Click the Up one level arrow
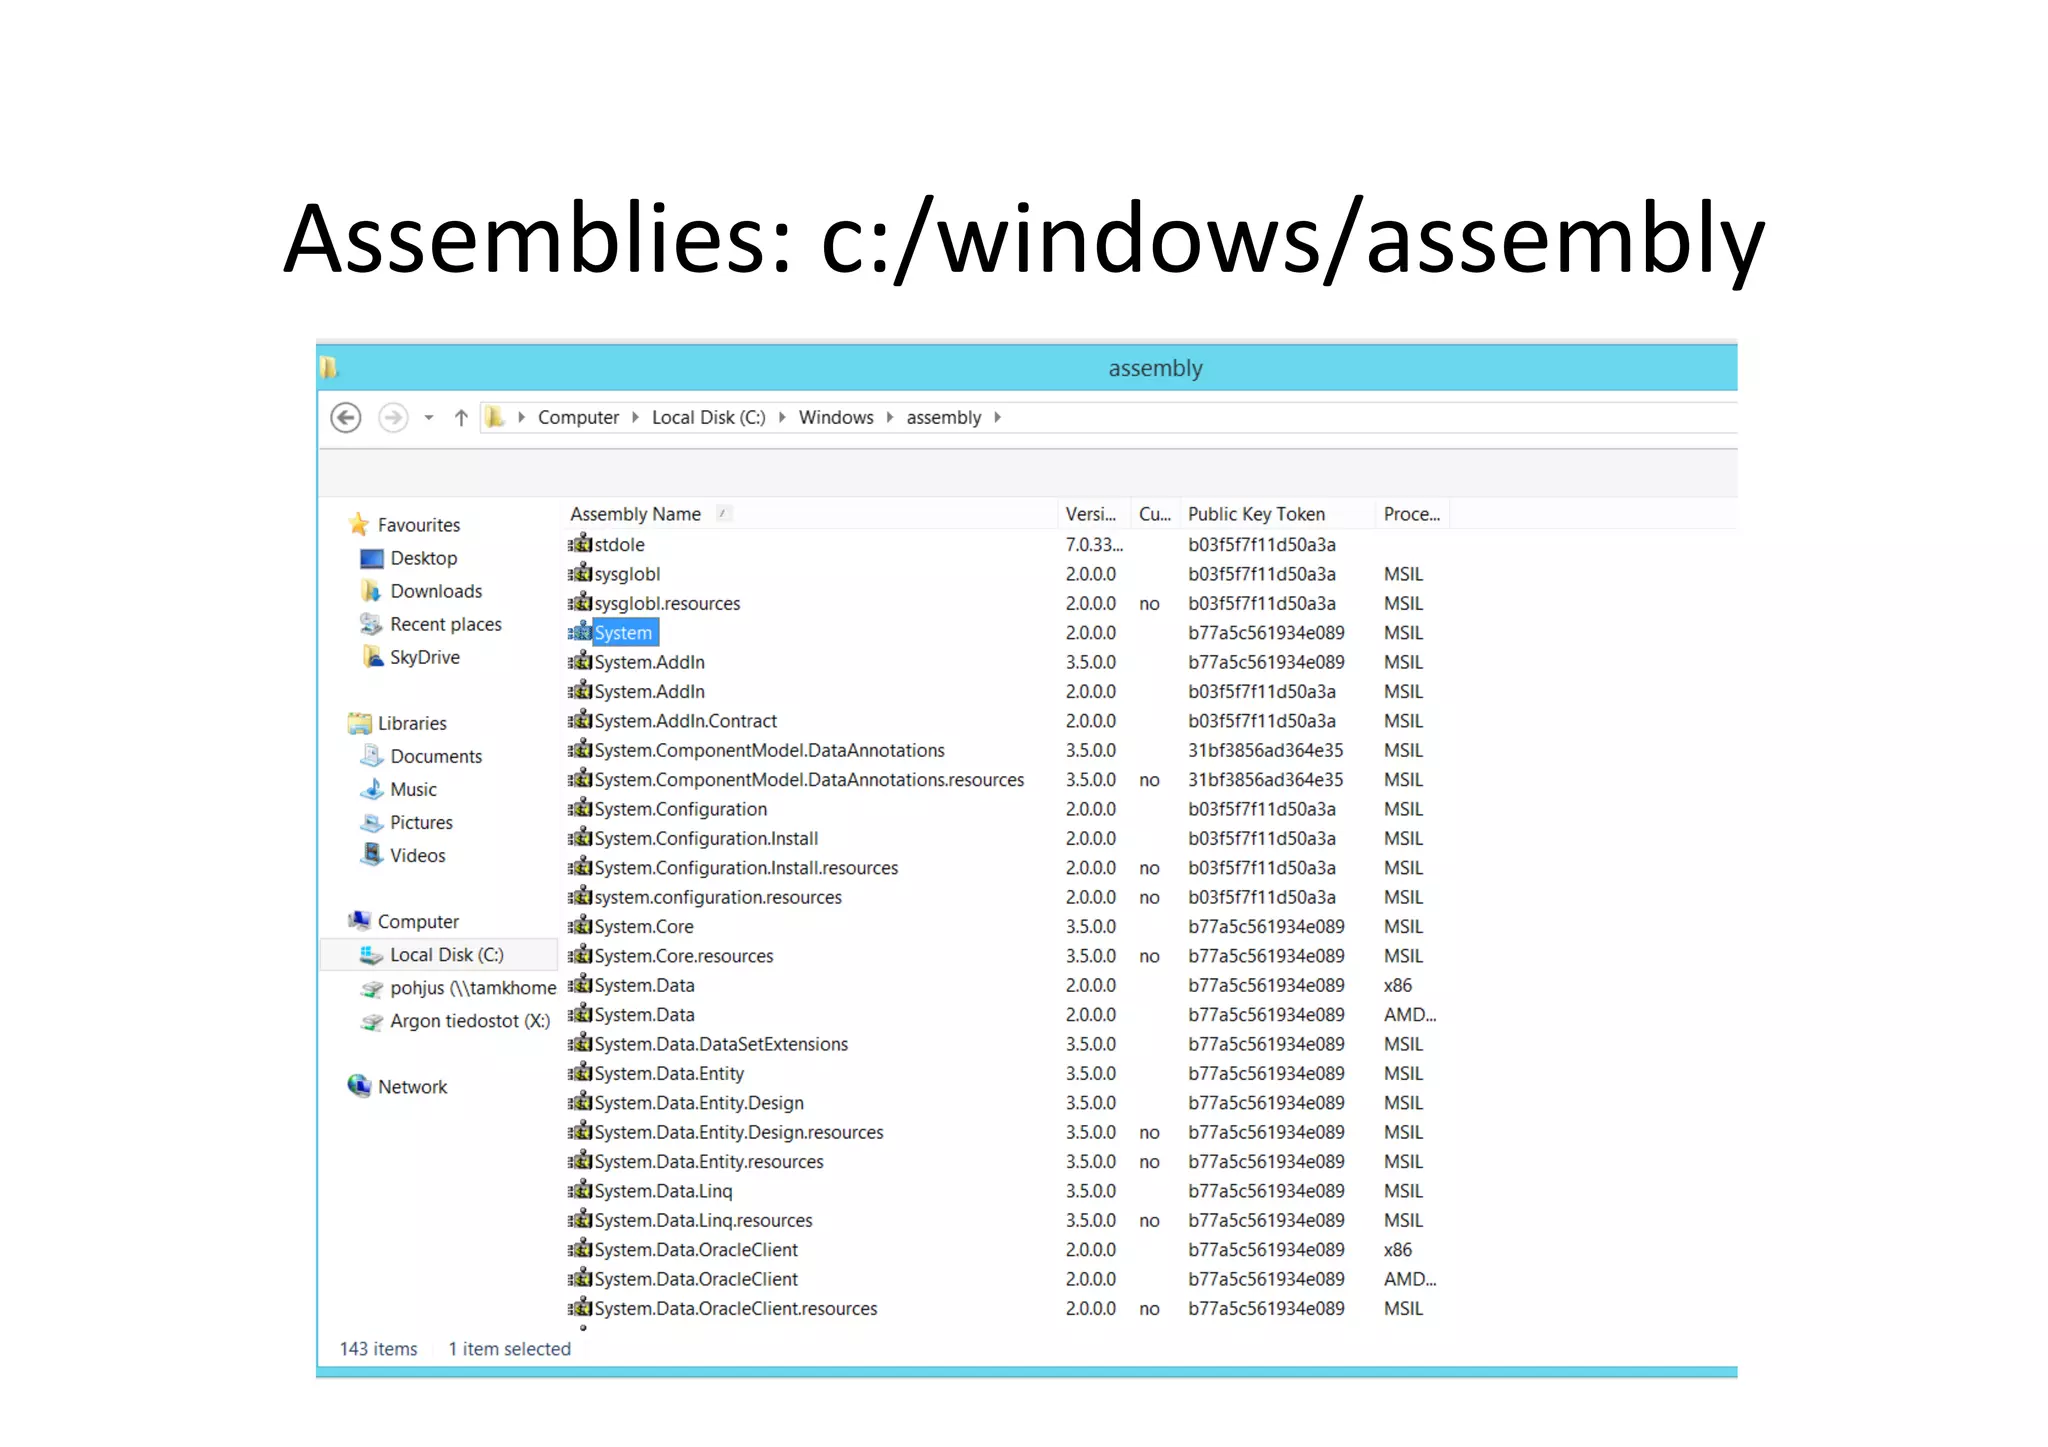Image resolution: width=2048 pixels, height=1447 pixels. coord(461,418)
